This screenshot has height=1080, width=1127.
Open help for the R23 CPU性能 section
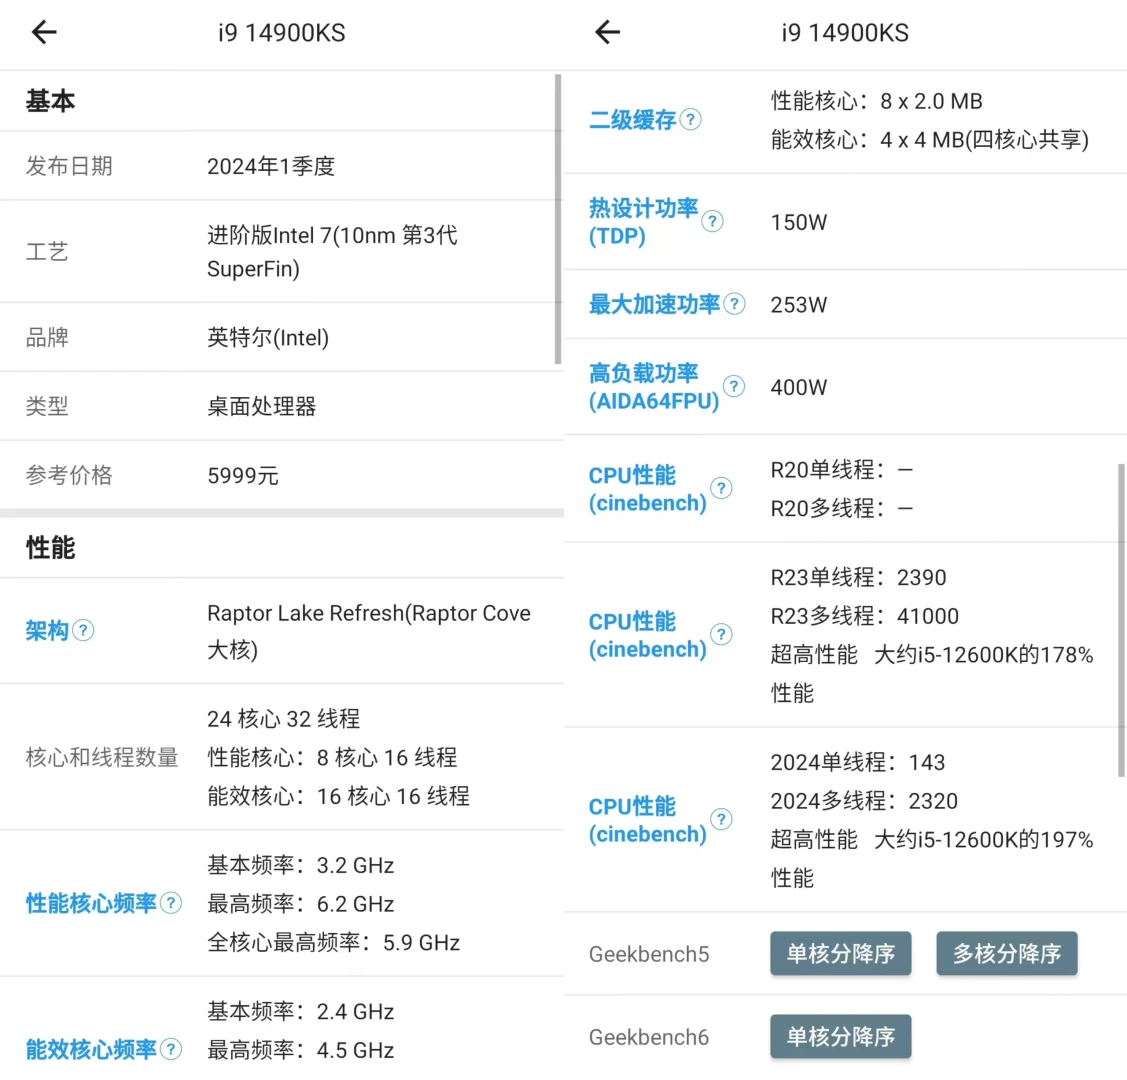[x=721, y=634]
